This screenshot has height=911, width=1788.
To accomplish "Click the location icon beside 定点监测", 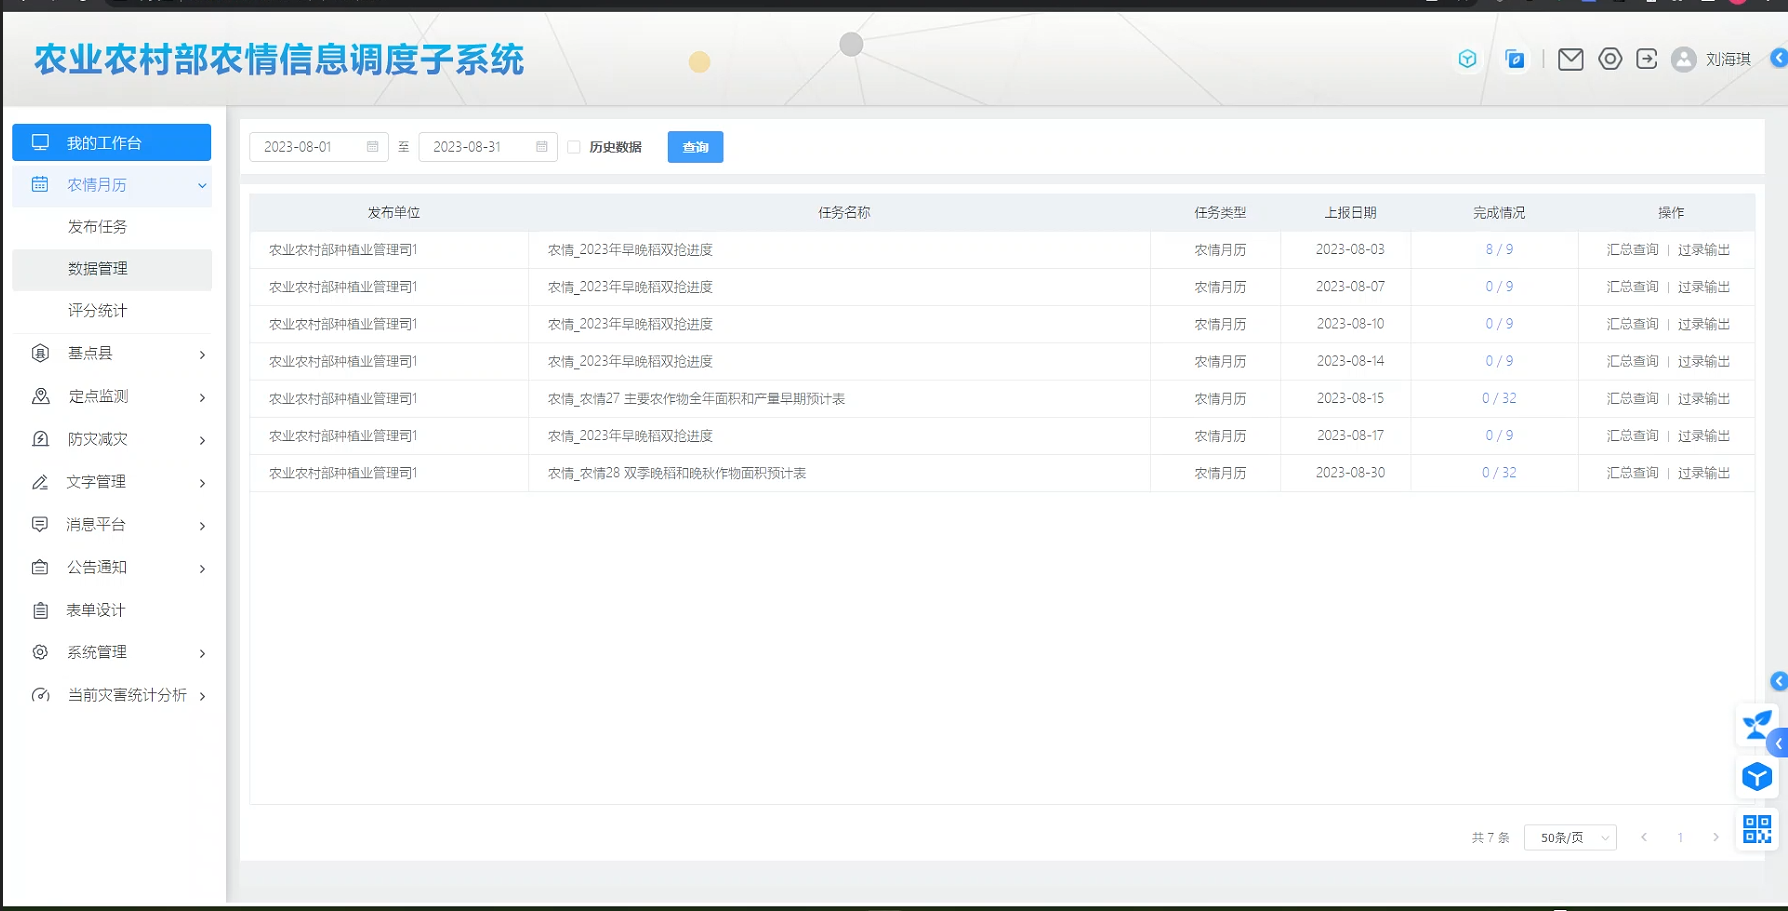I will [40, 396].
